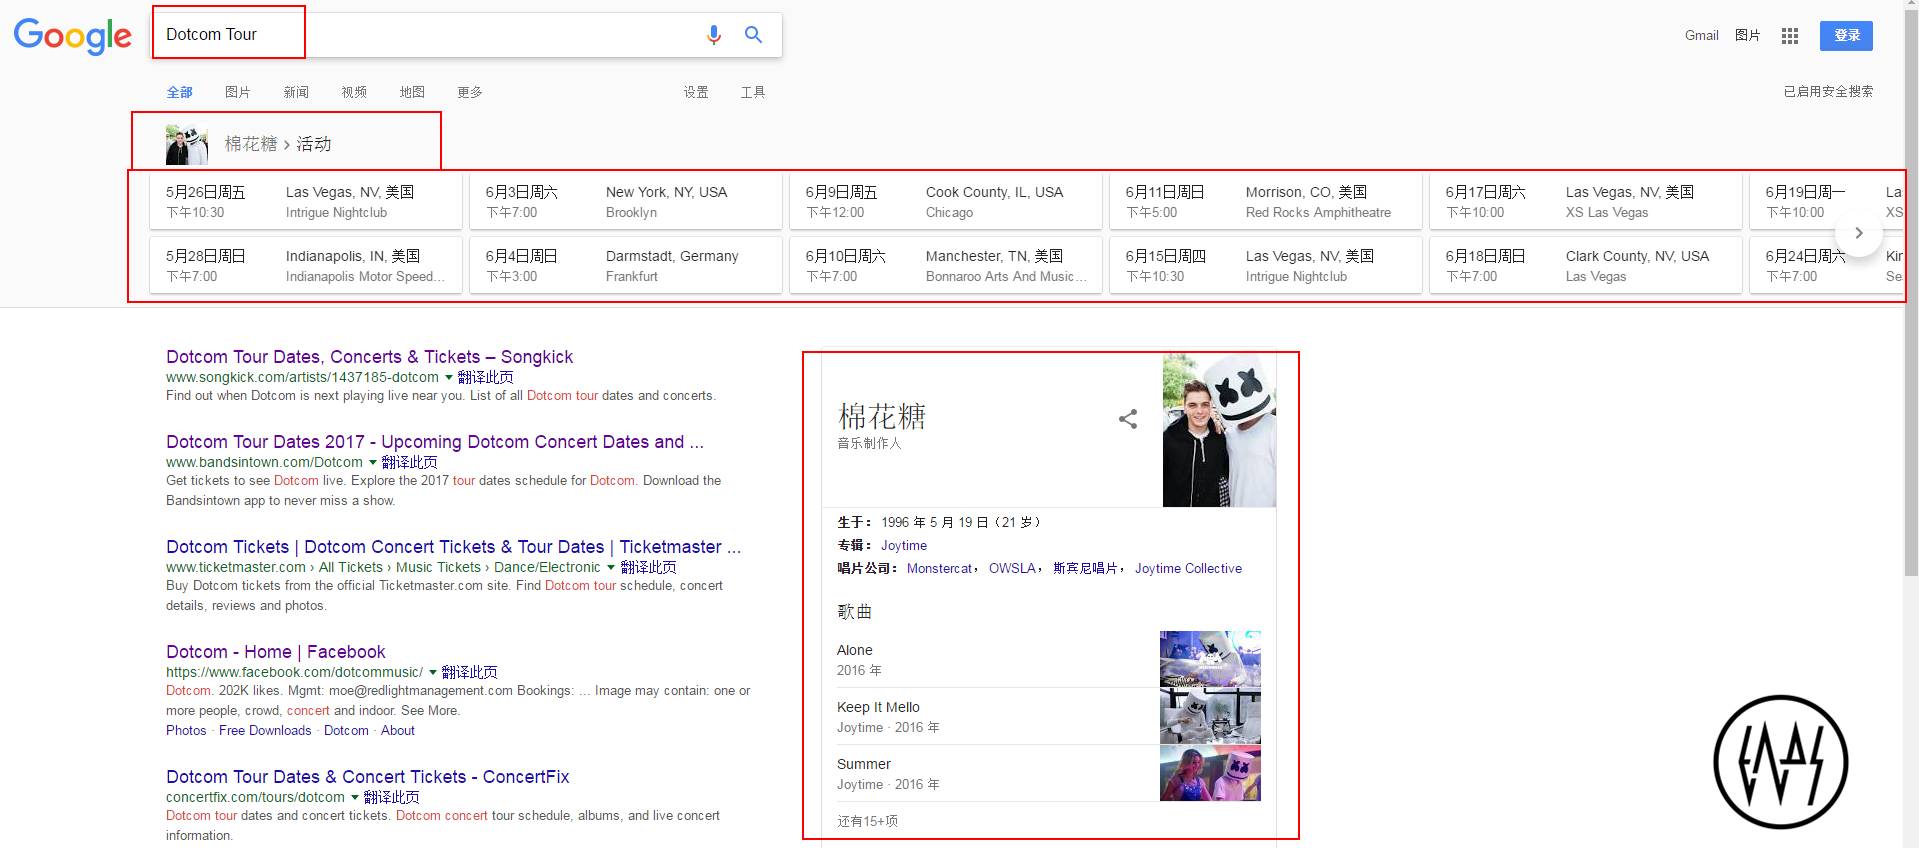Switch to the 新闻 tab
This screenshot has height=848, width=1919.
(296, 92)
